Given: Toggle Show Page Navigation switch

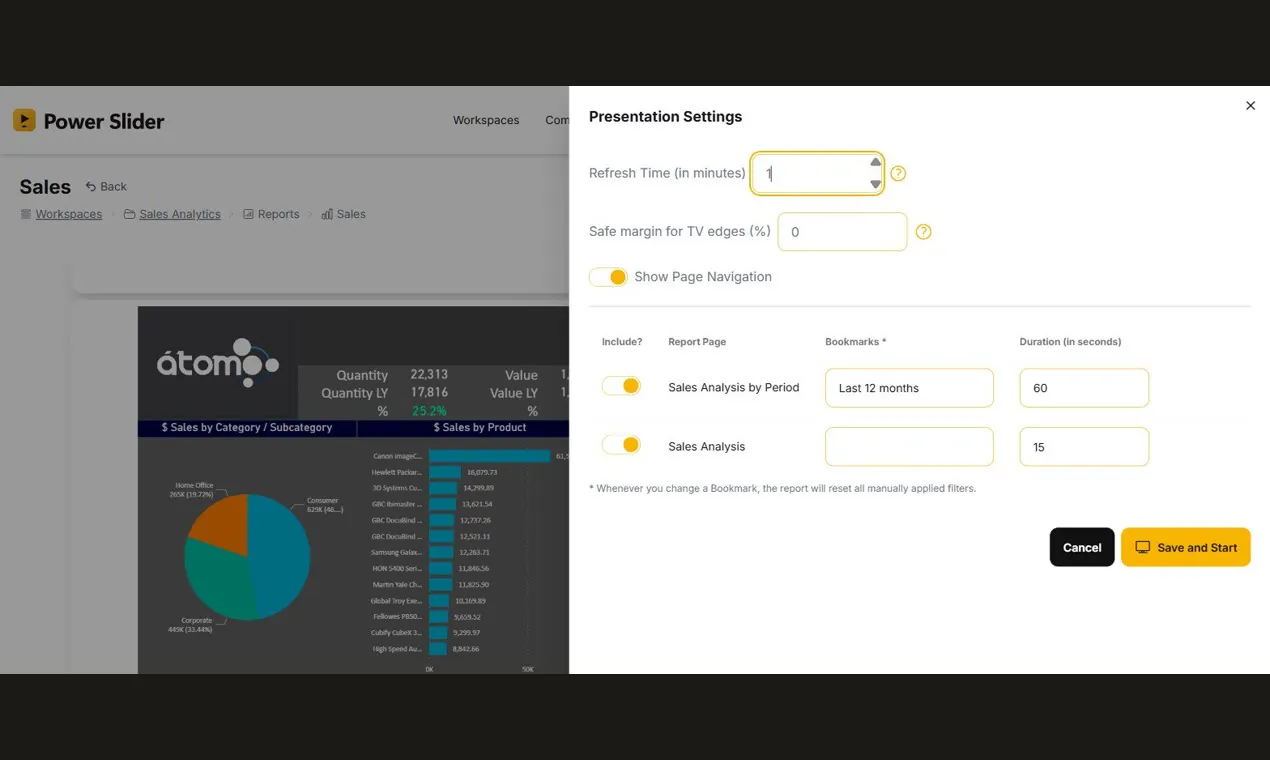Looking at the screenshot, I should 608,277.
